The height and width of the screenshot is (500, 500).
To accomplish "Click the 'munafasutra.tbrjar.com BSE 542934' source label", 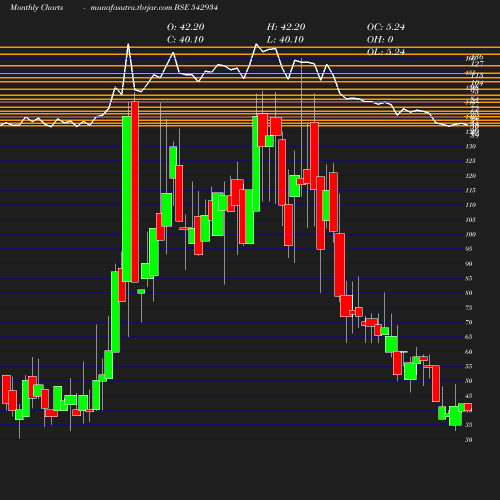I will (x=154, y=7).
